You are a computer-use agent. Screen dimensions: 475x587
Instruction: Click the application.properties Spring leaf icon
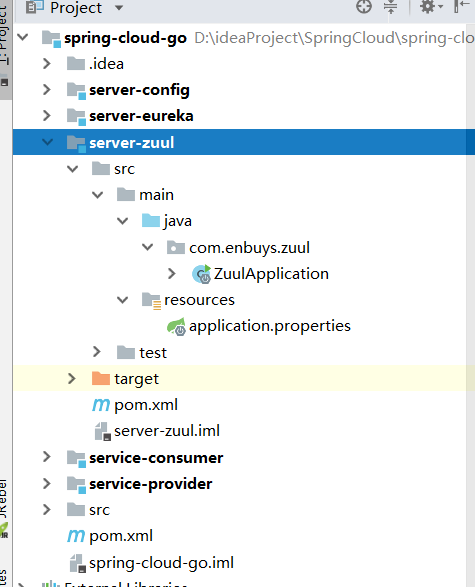[176, 326]
